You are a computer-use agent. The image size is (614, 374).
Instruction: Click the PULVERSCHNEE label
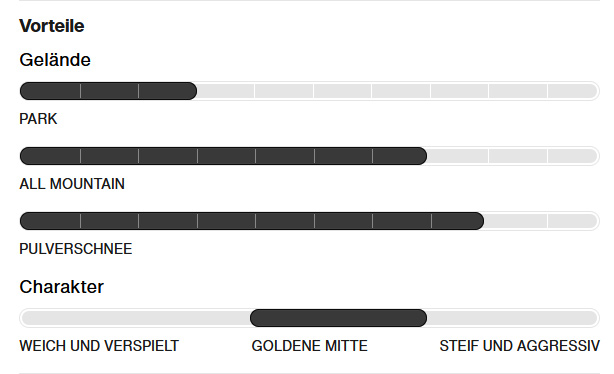pos(76,249)
